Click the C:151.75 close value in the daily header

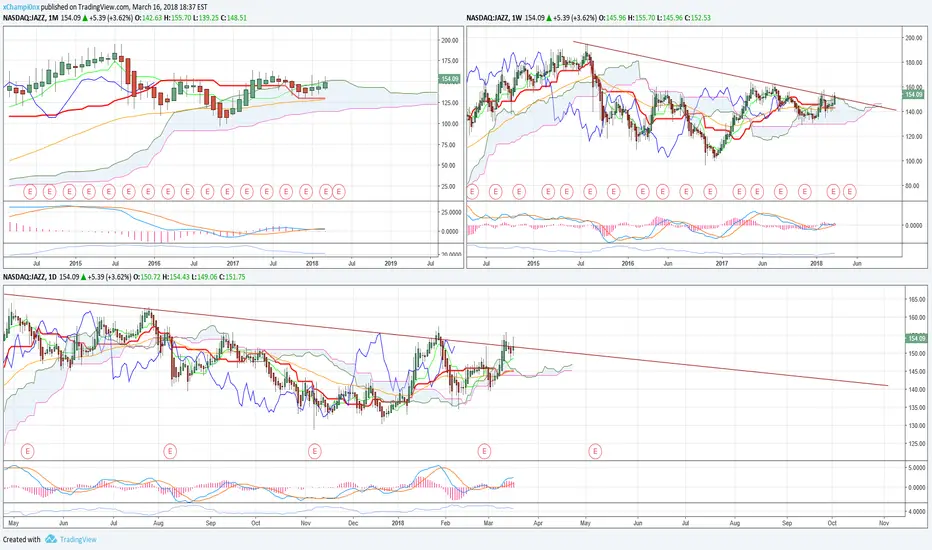(x=232, y=277)
